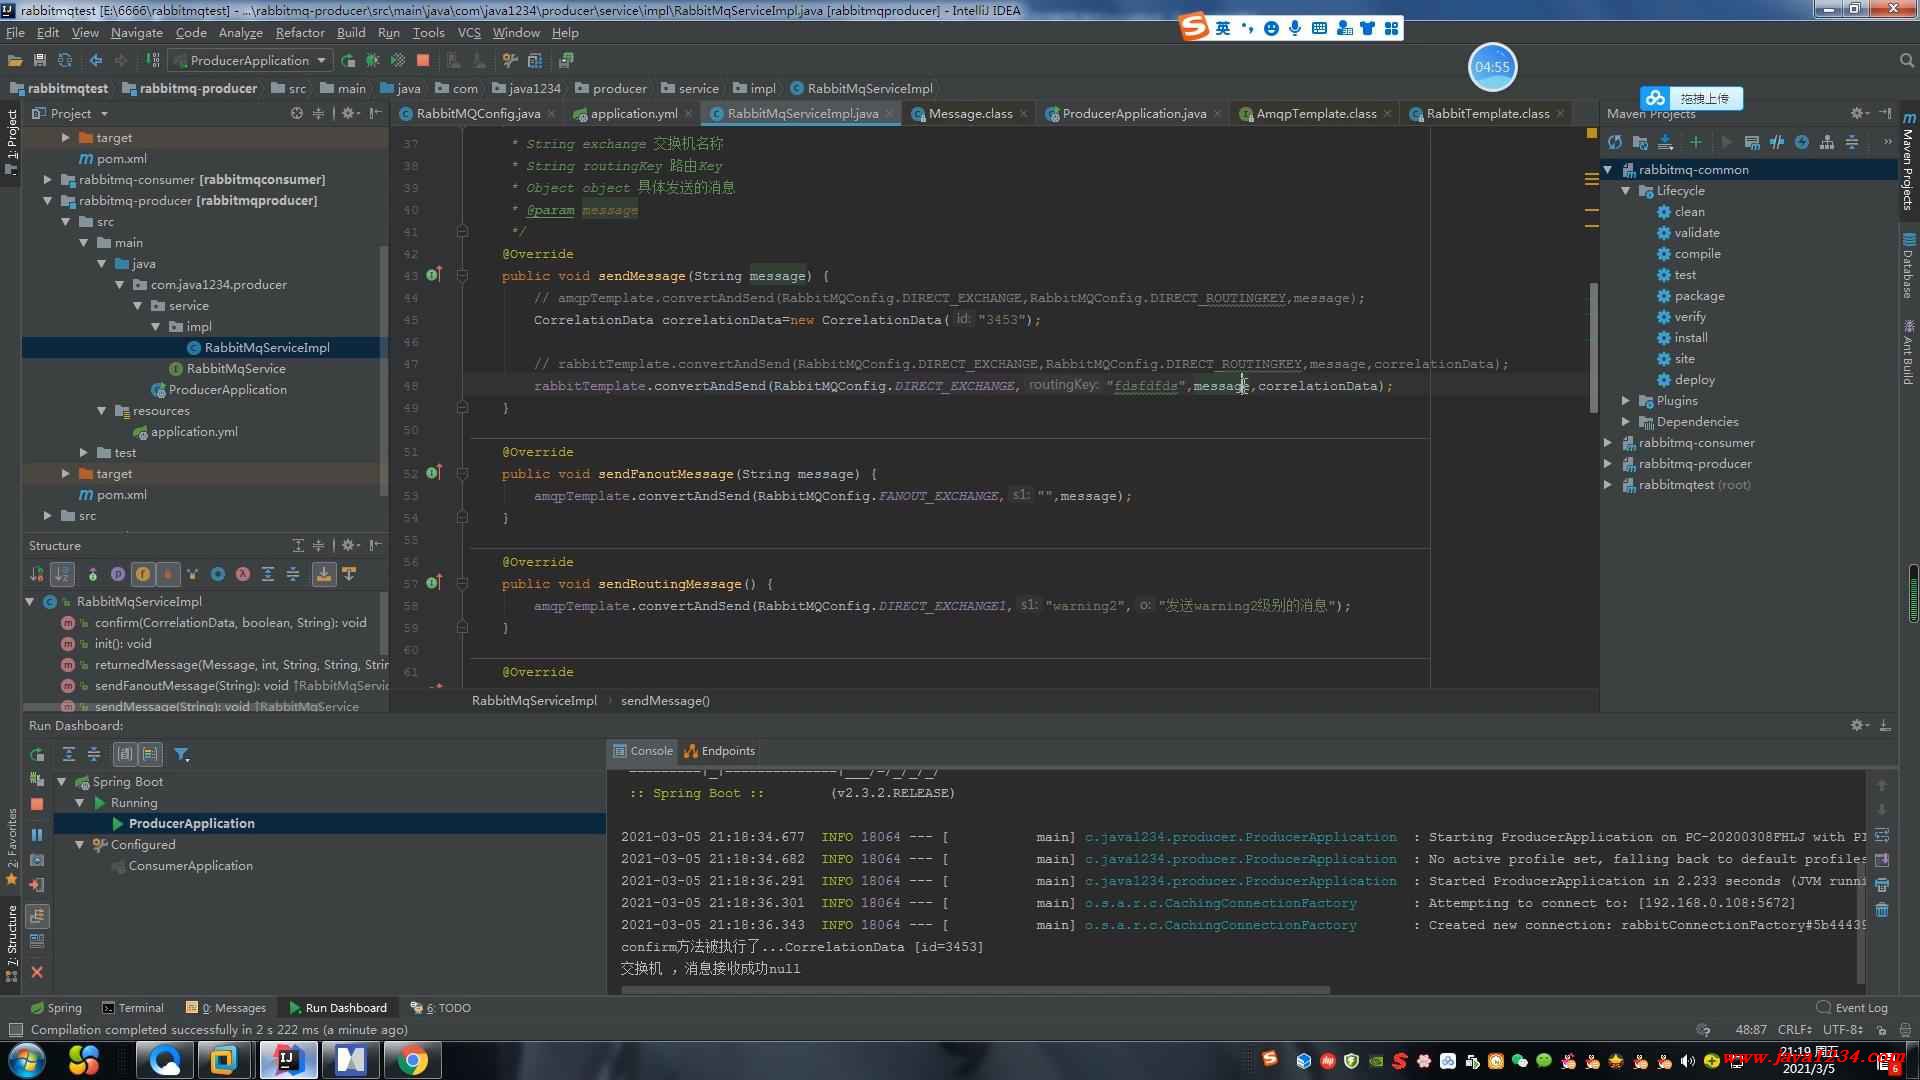The height and width of the screenshot is (1080, 1920).
Task: Click Maven Add project plus icon
Action: point(1695,142)
